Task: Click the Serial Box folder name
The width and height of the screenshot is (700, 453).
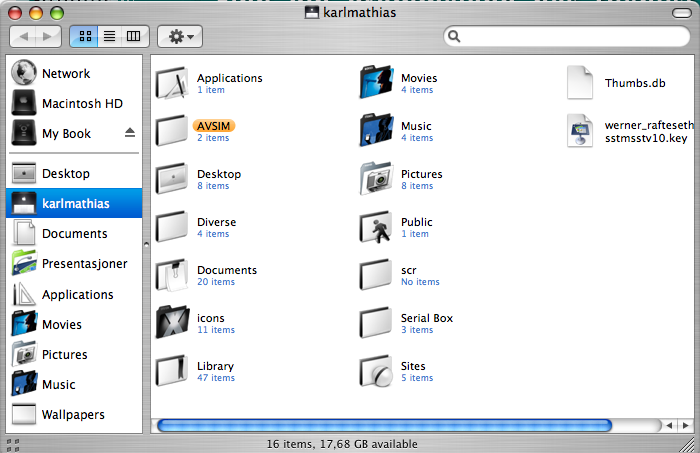Action: 427,318
